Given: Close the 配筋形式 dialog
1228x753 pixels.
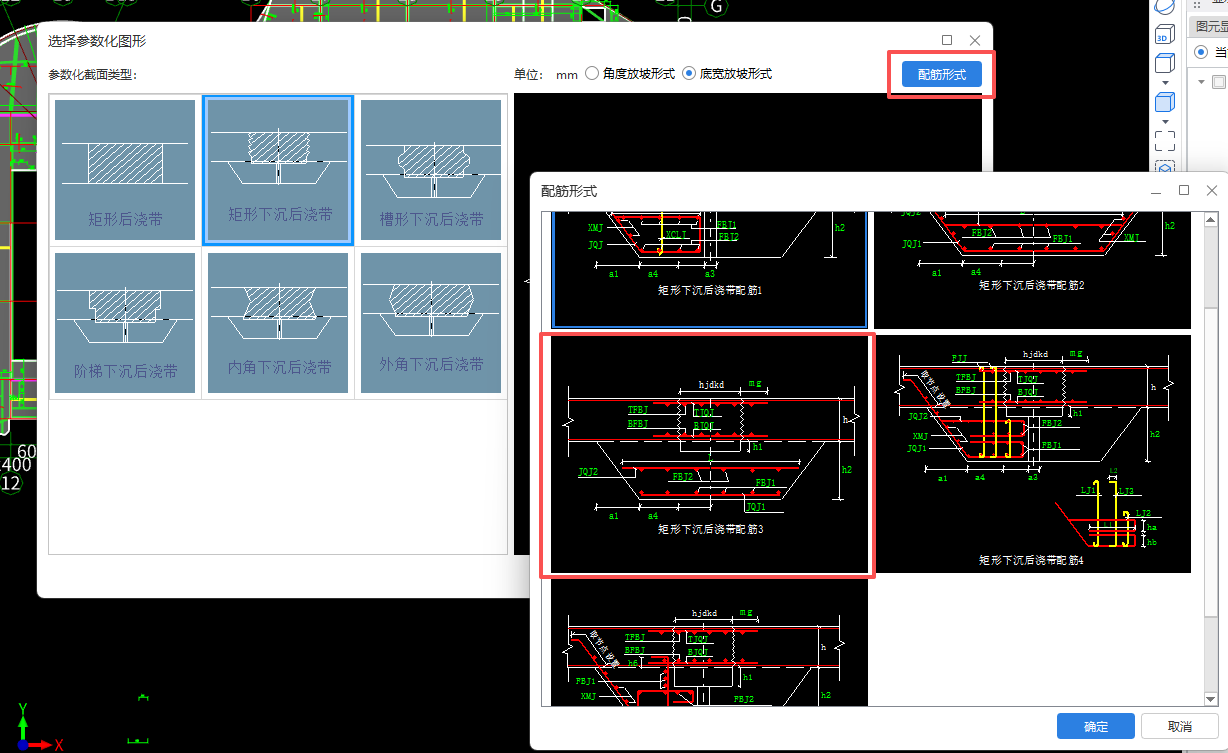Looking at the screenshot, I should coord(1212,190).
